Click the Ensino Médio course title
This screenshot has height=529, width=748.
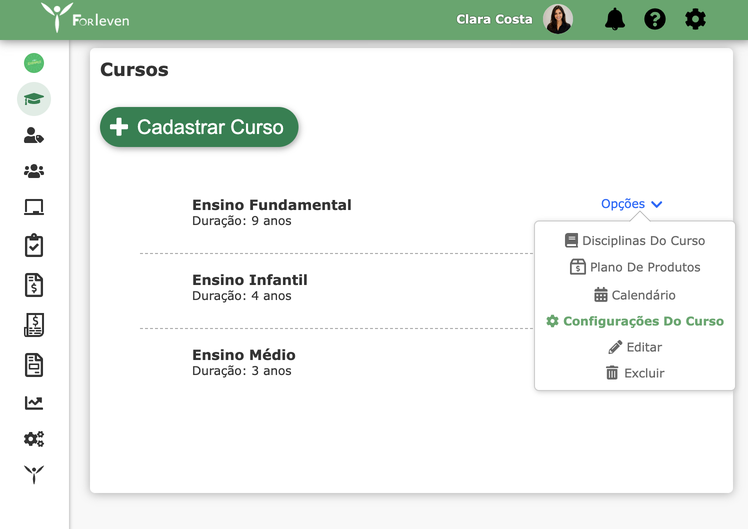pos(244,355)
